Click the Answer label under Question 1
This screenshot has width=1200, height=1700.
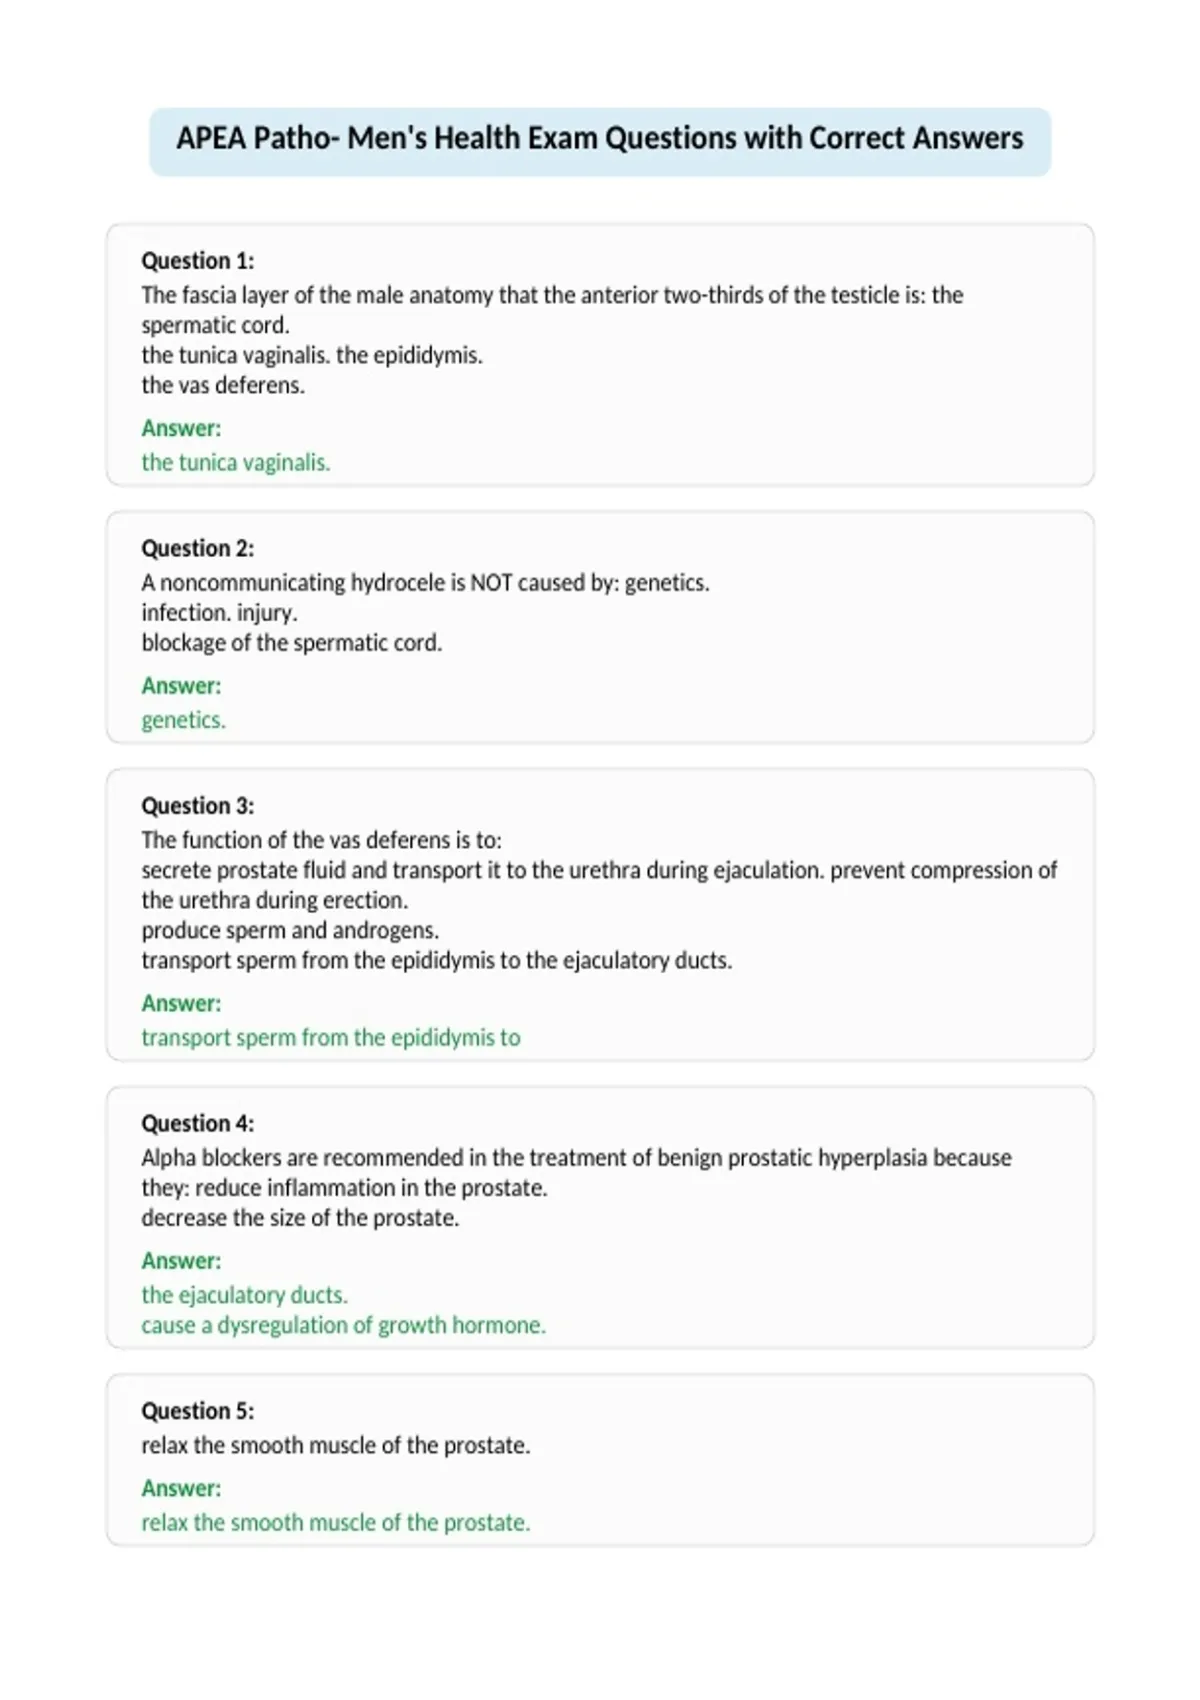click(x=181, y=428)
